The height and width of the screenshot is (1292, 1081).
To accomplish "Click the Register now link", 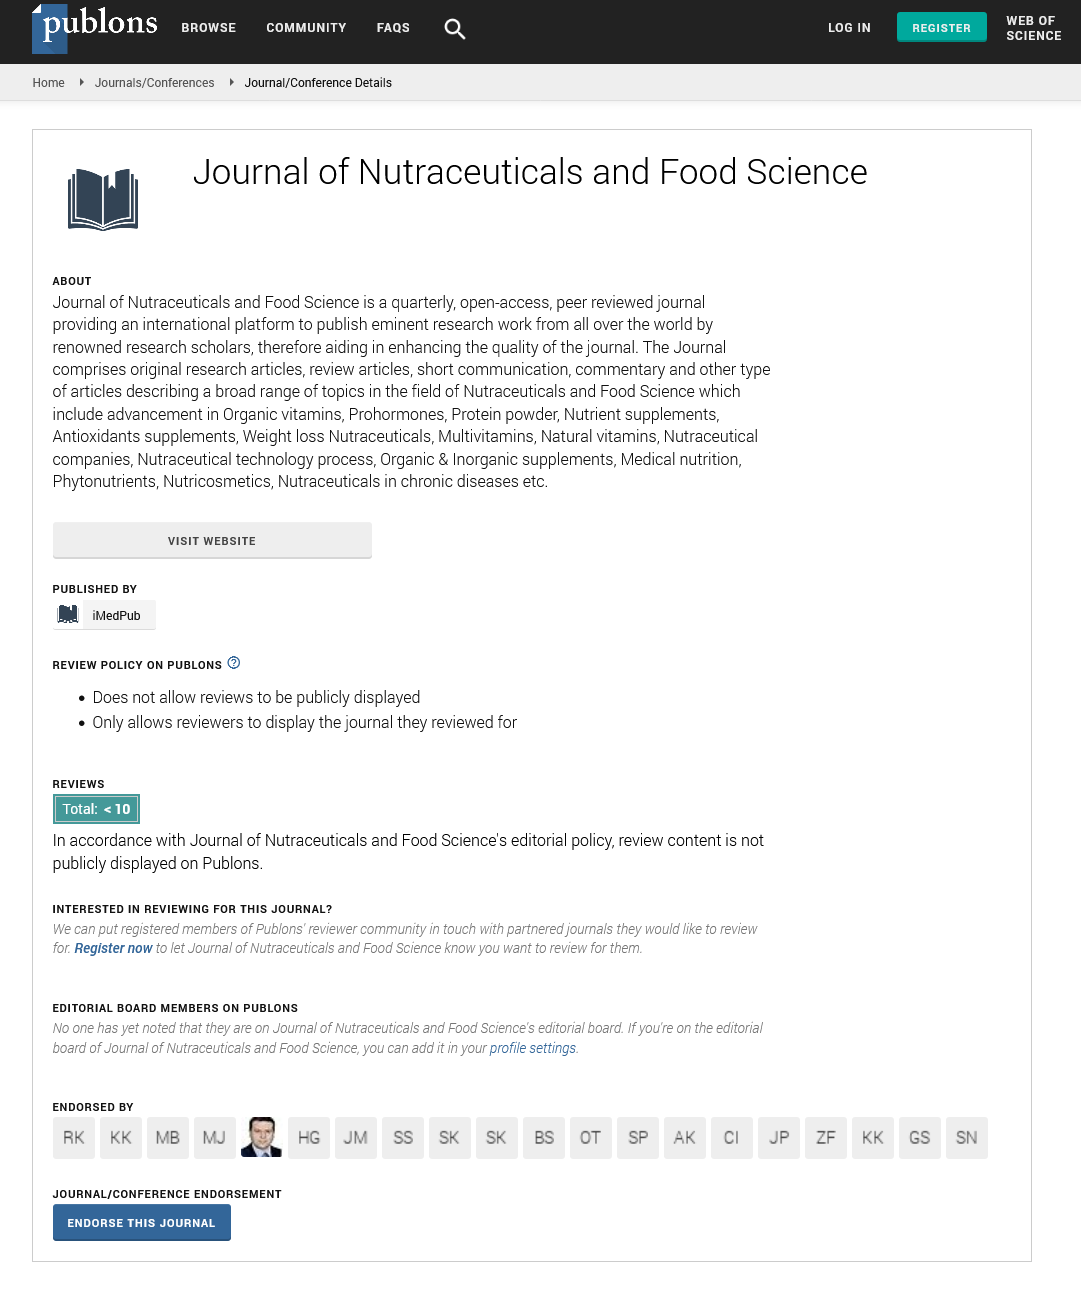I will [x=113, y=948].
